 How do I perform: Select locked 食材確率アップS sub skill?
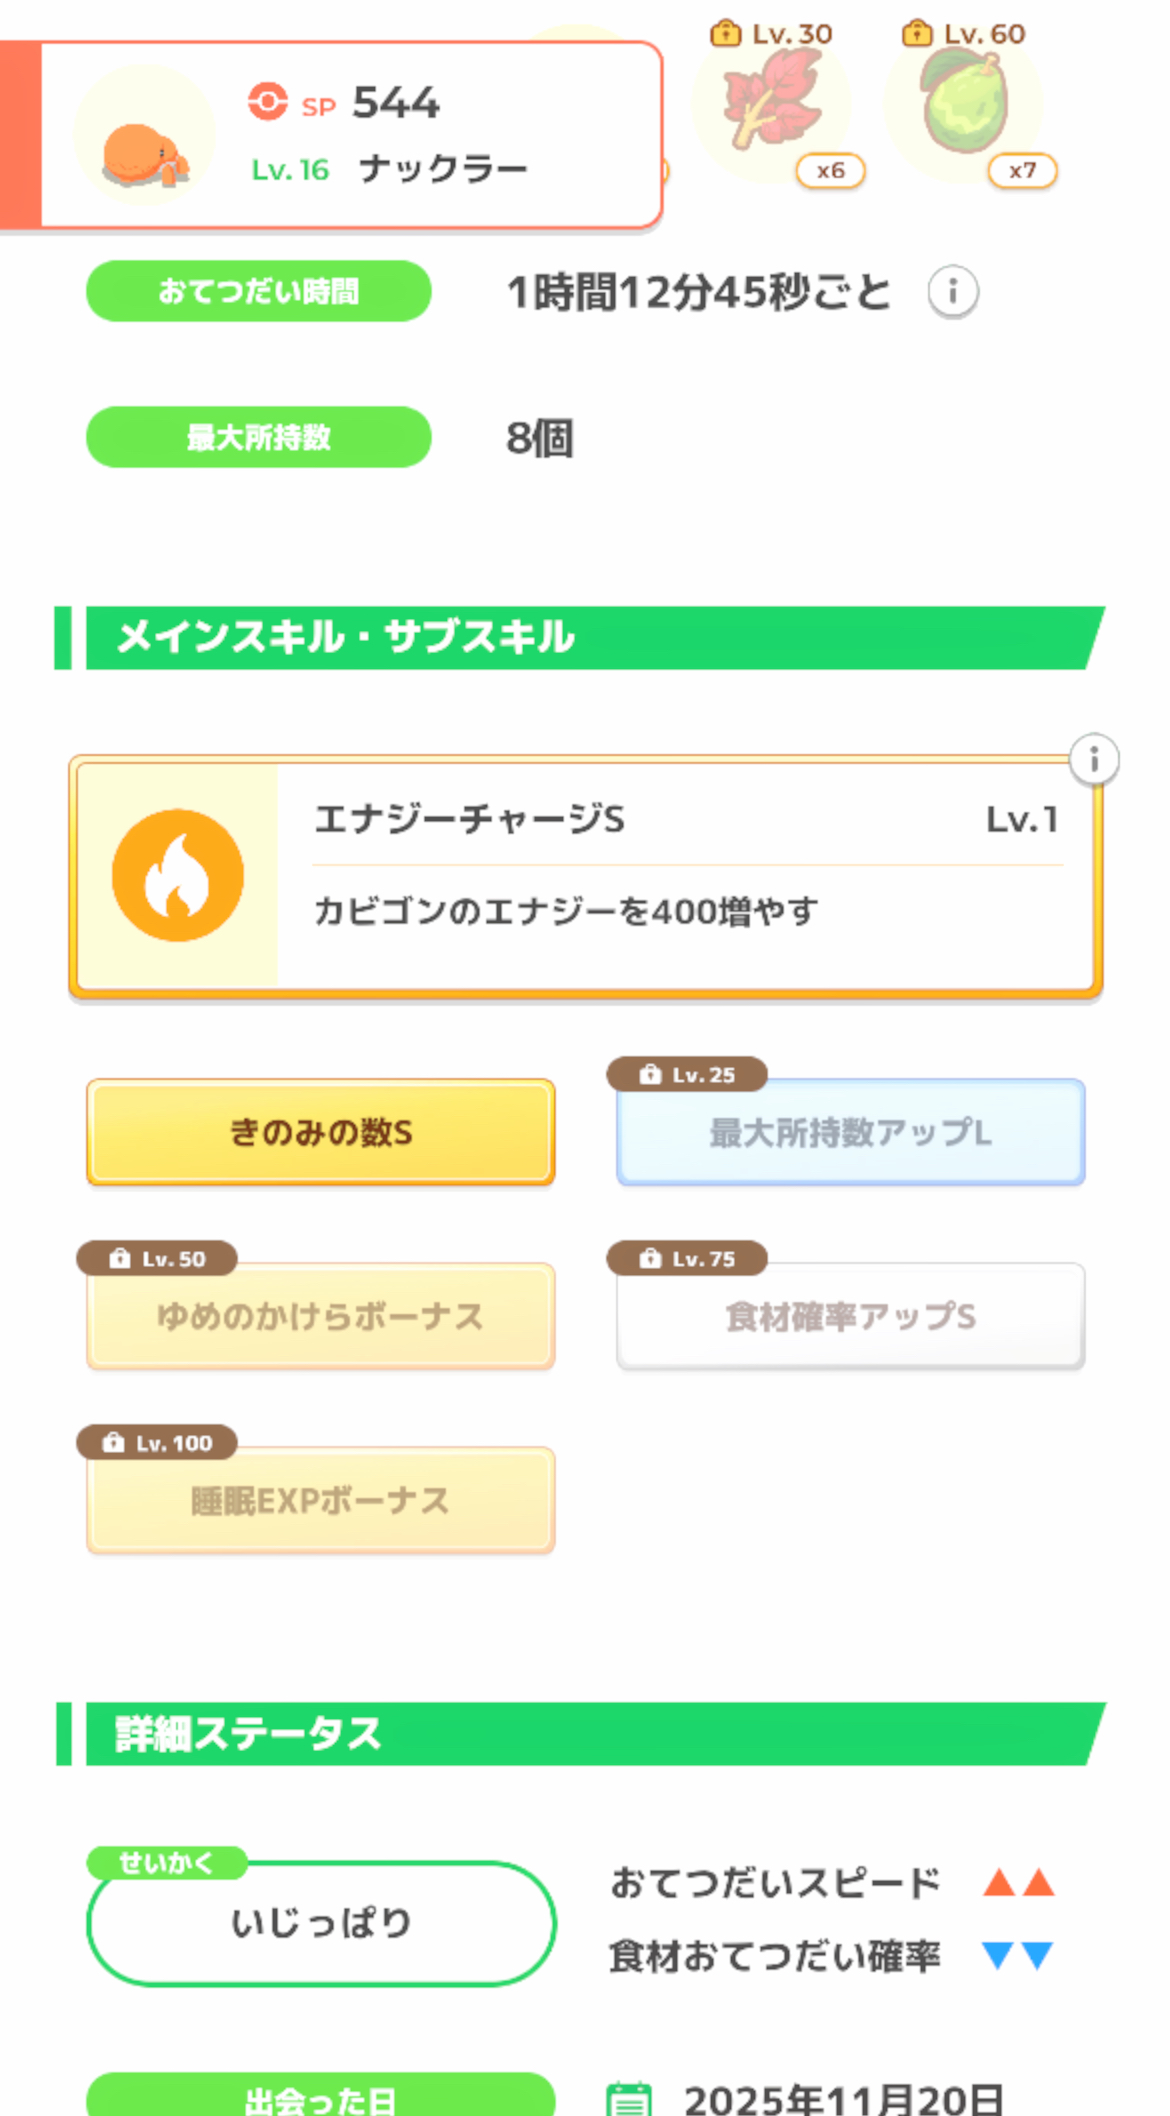(x=851, y=1316)
